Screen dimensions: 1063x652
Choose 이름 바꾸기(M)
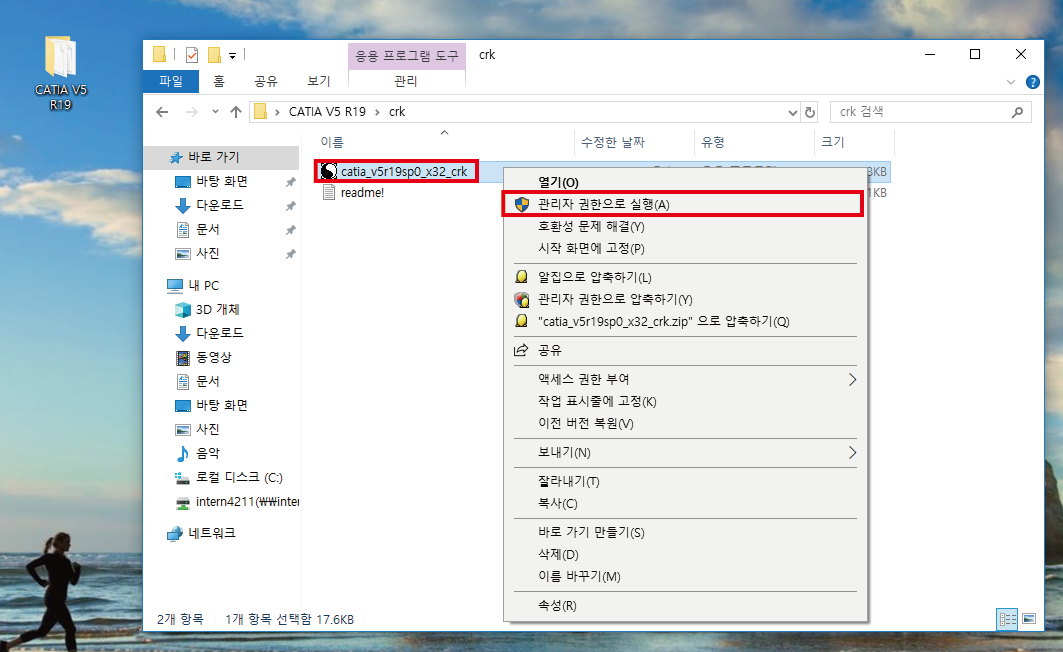point(685,576)
